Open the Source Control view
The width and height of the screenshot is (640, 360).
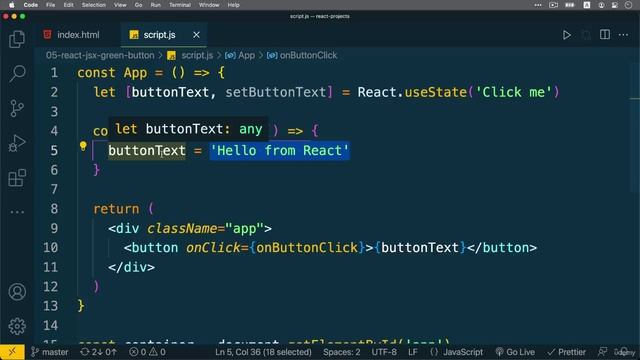[x=17, y=109]
